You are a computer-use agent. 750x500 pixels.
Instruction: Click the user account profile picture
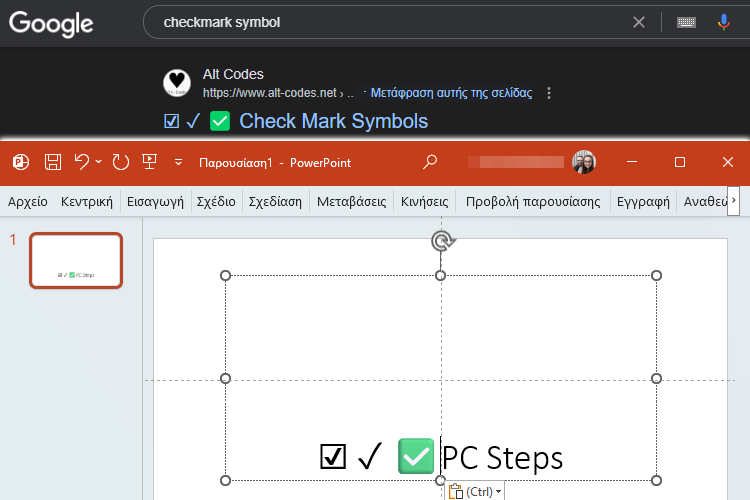pyautogui.click(x=584, y=162)
